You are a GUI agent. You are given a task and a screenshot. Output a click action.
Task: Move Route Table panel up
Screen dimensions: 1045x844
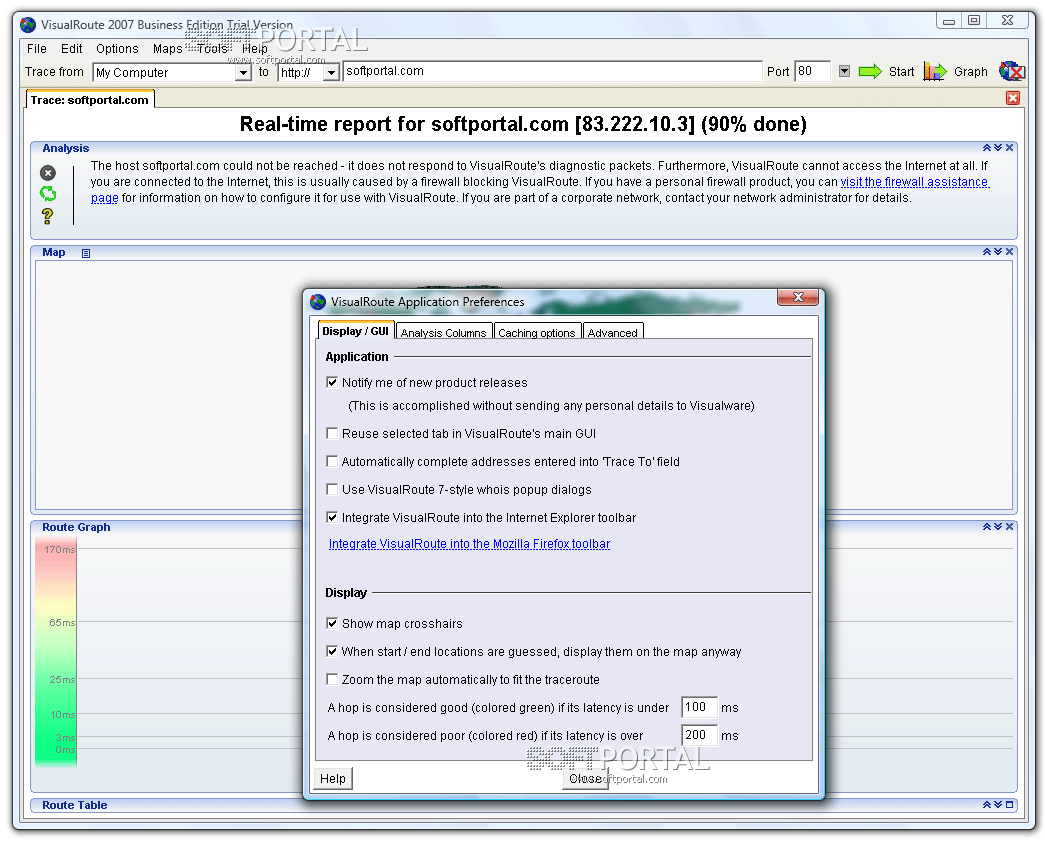click(x=987, y=805)
